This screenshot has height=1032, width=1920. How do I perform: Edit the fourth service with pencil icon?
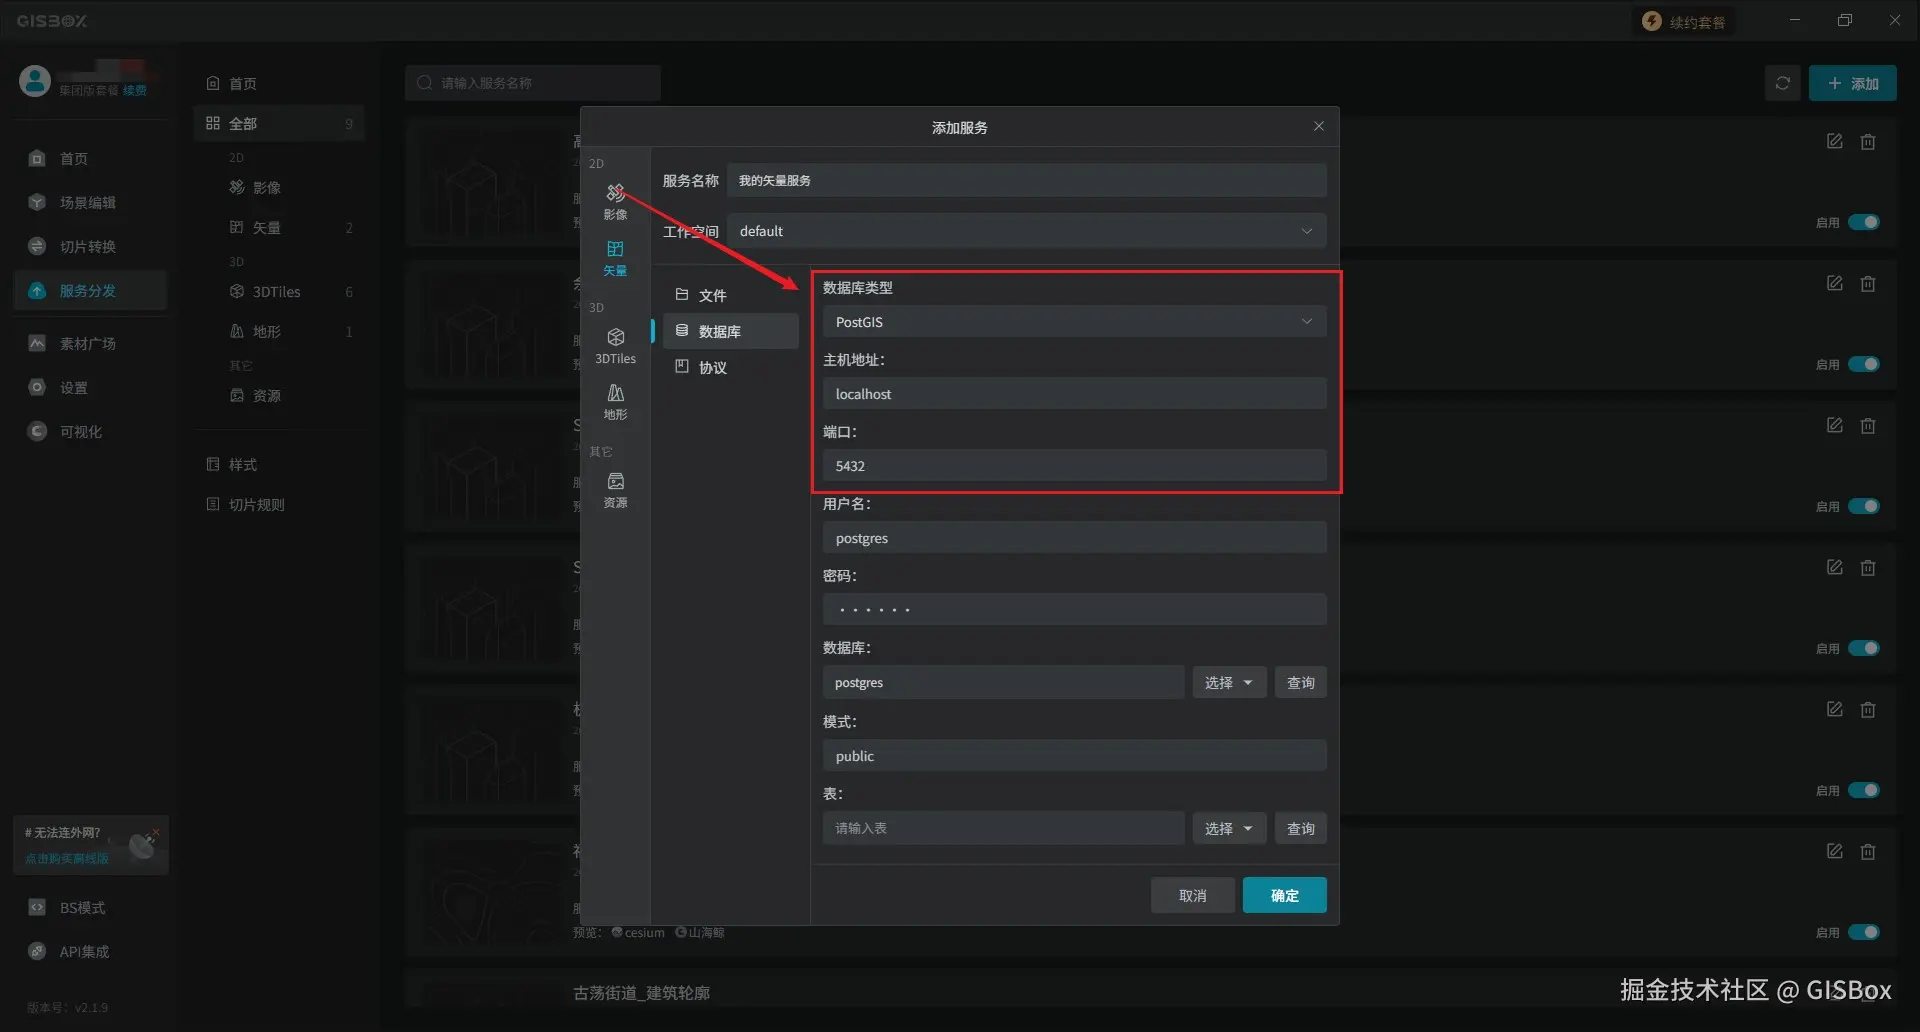point(1834,567)
